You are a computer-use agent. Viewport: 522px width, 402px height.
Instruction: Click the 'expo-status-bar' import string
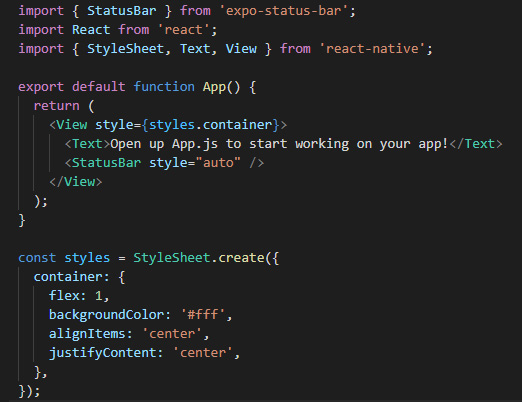point(284,11)
